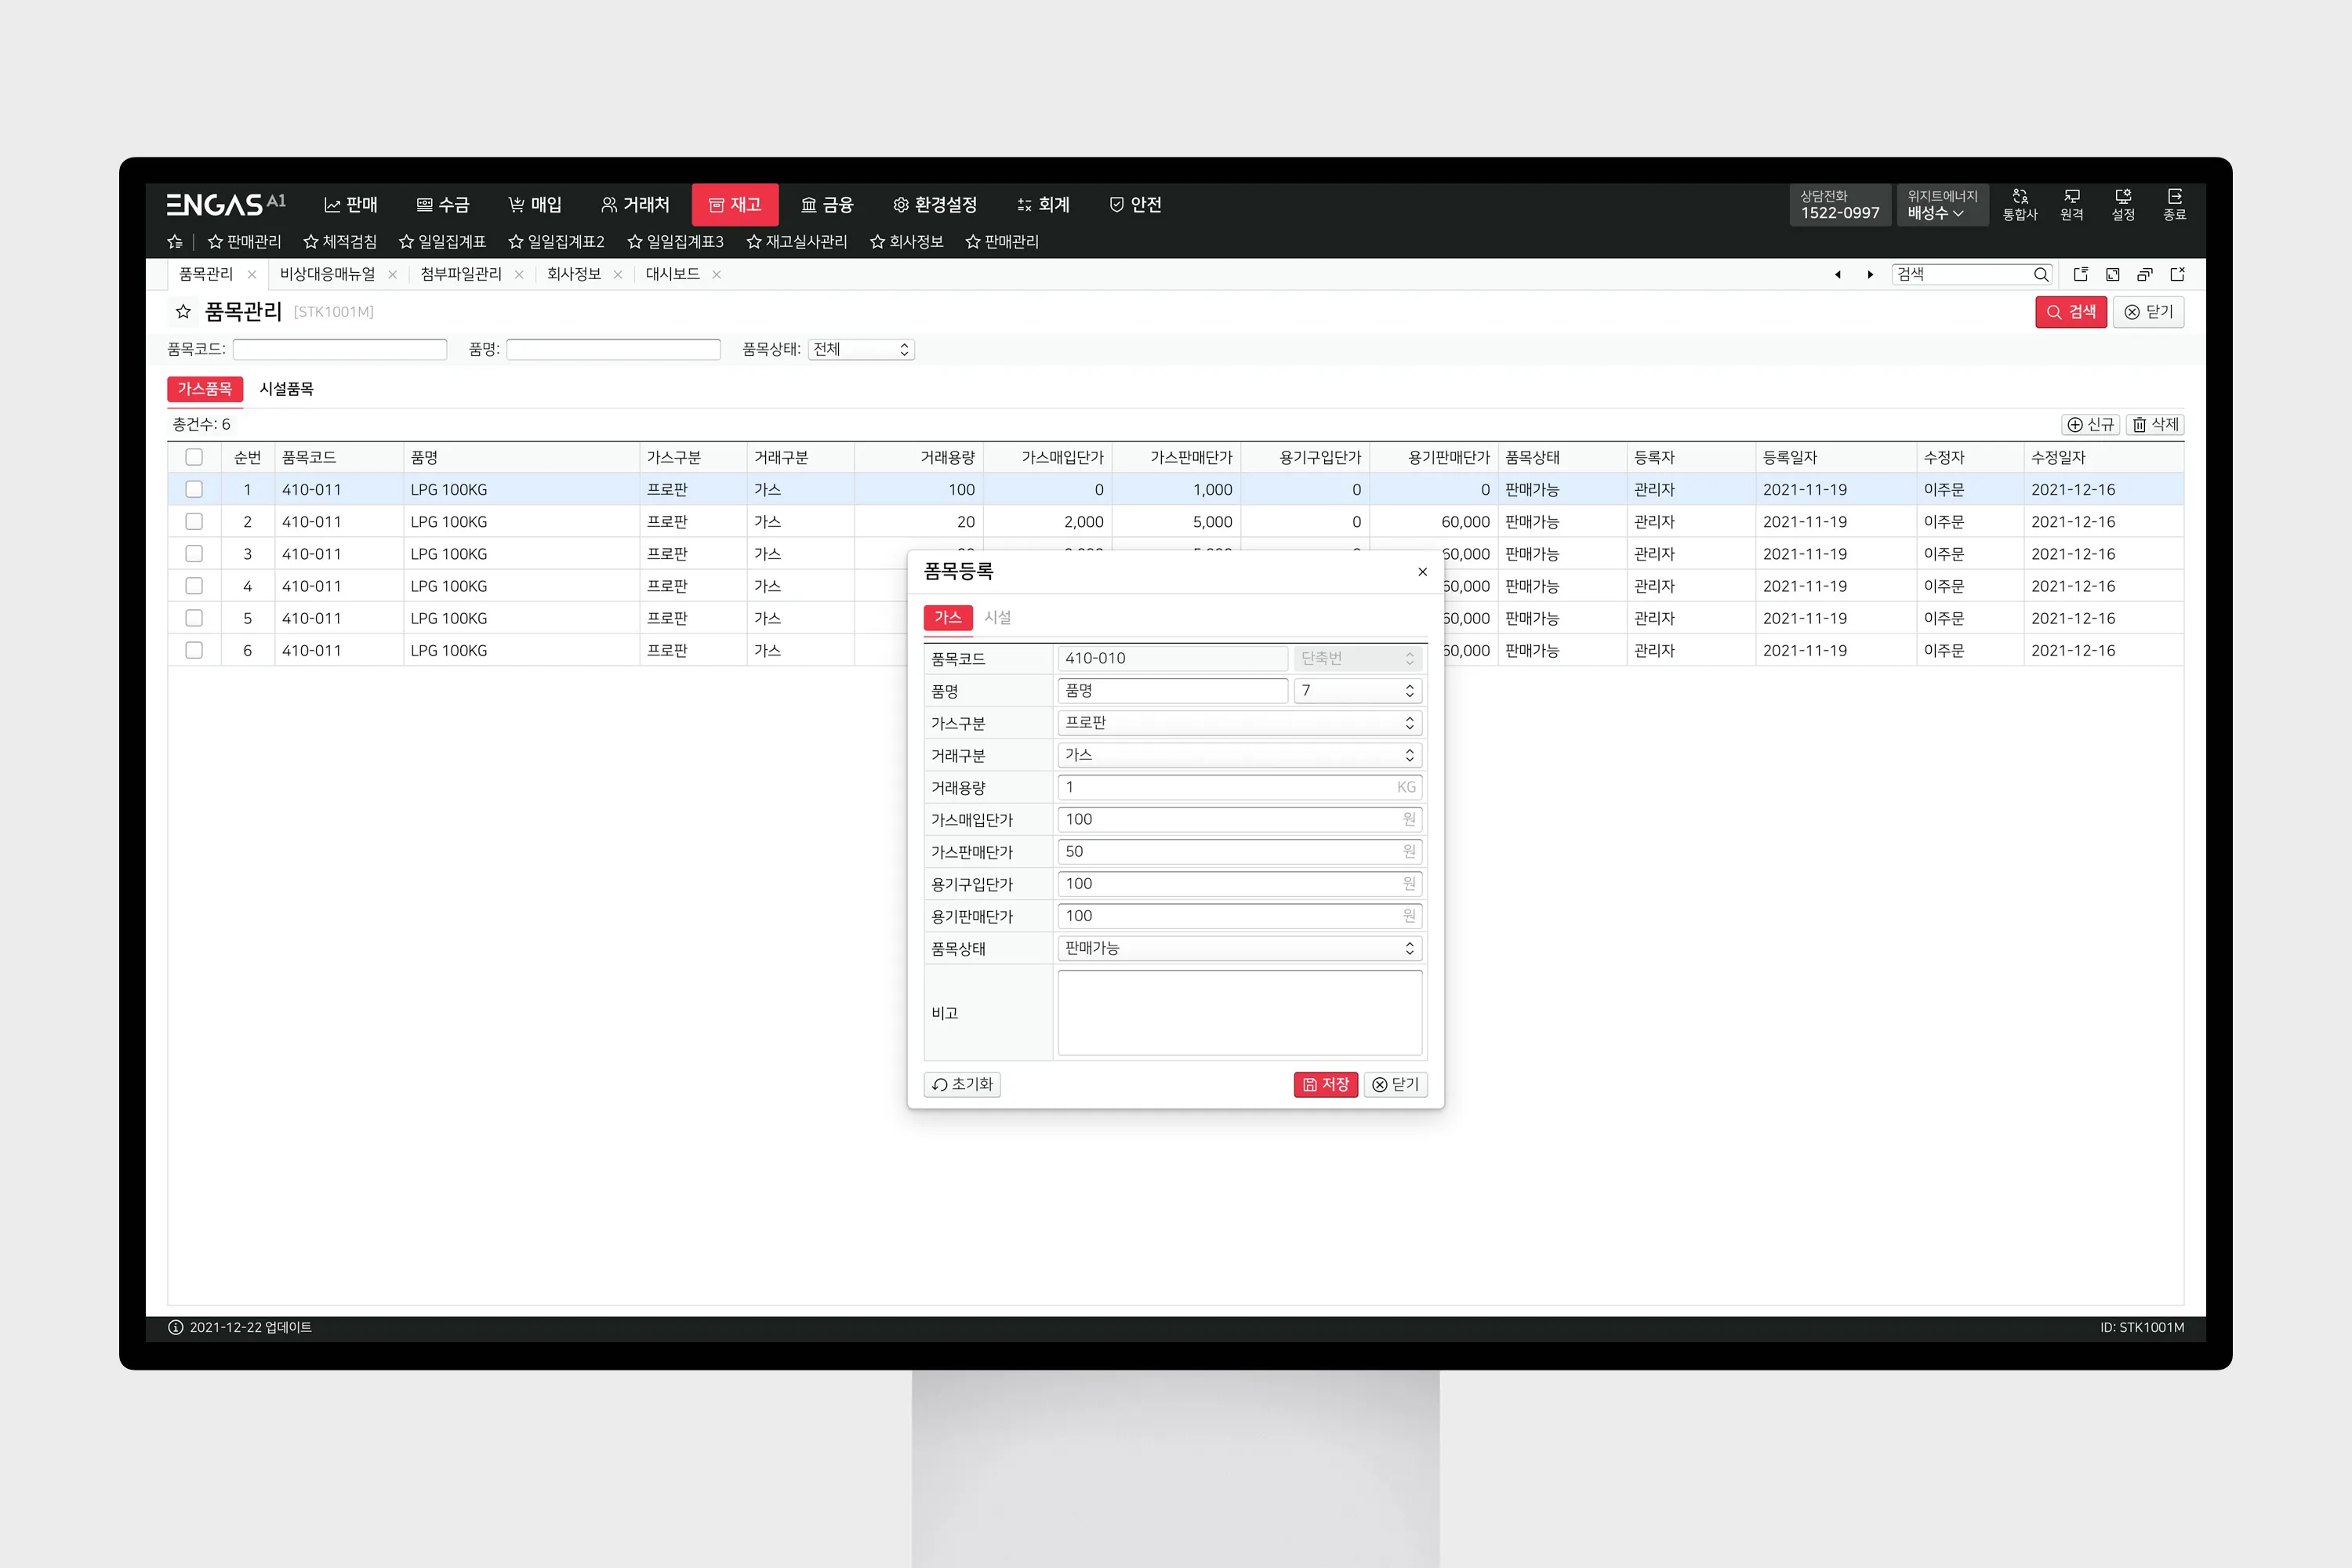Switch to the 시설품목 tab
The image size is (2352, 1568).
tap(286, 389)
